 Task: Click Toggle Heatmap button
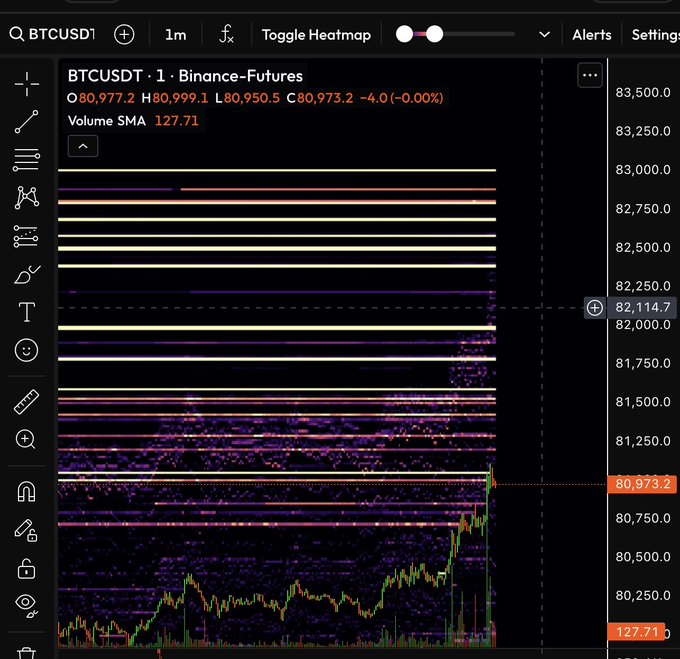click(x=316, y=35)
